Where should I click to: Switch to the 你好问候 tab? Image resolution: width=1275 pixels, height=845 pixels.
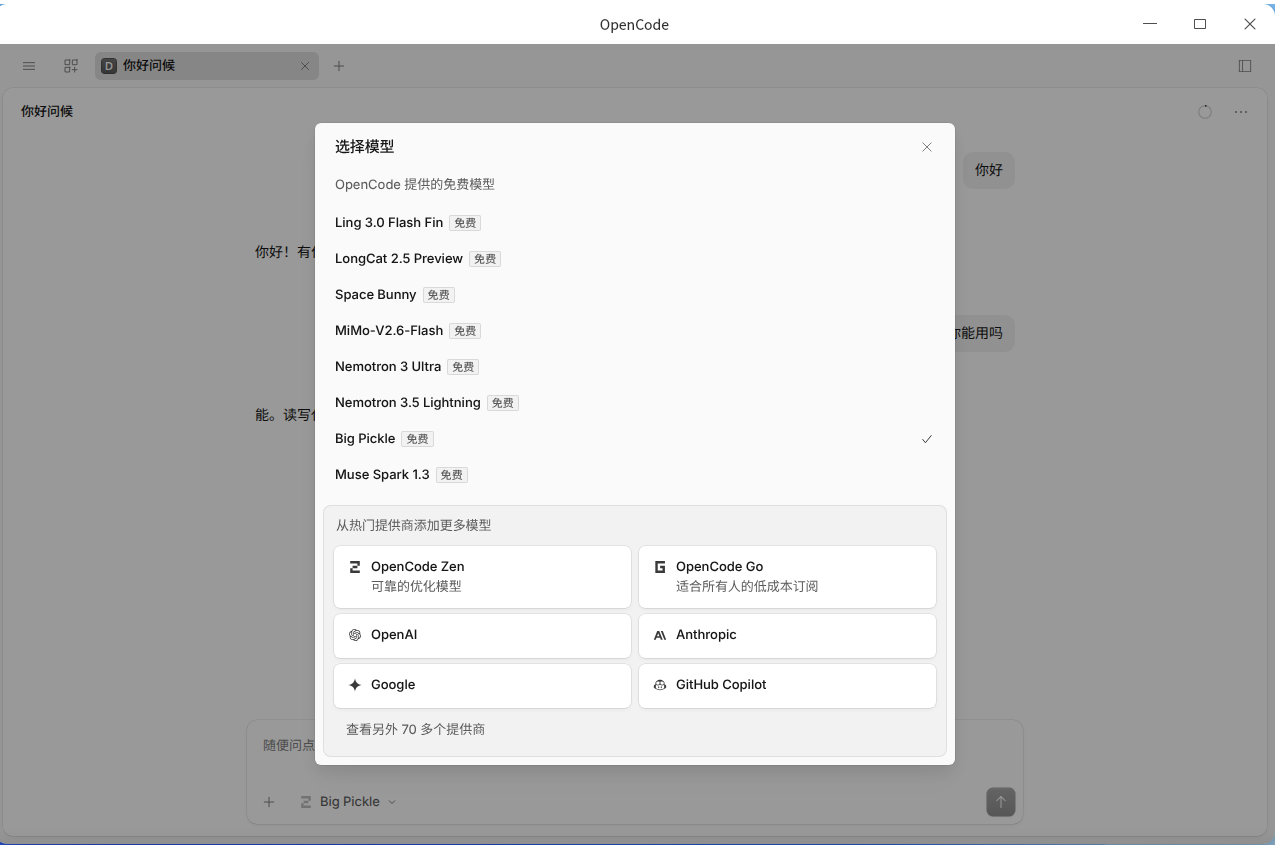tap(207, 66)
